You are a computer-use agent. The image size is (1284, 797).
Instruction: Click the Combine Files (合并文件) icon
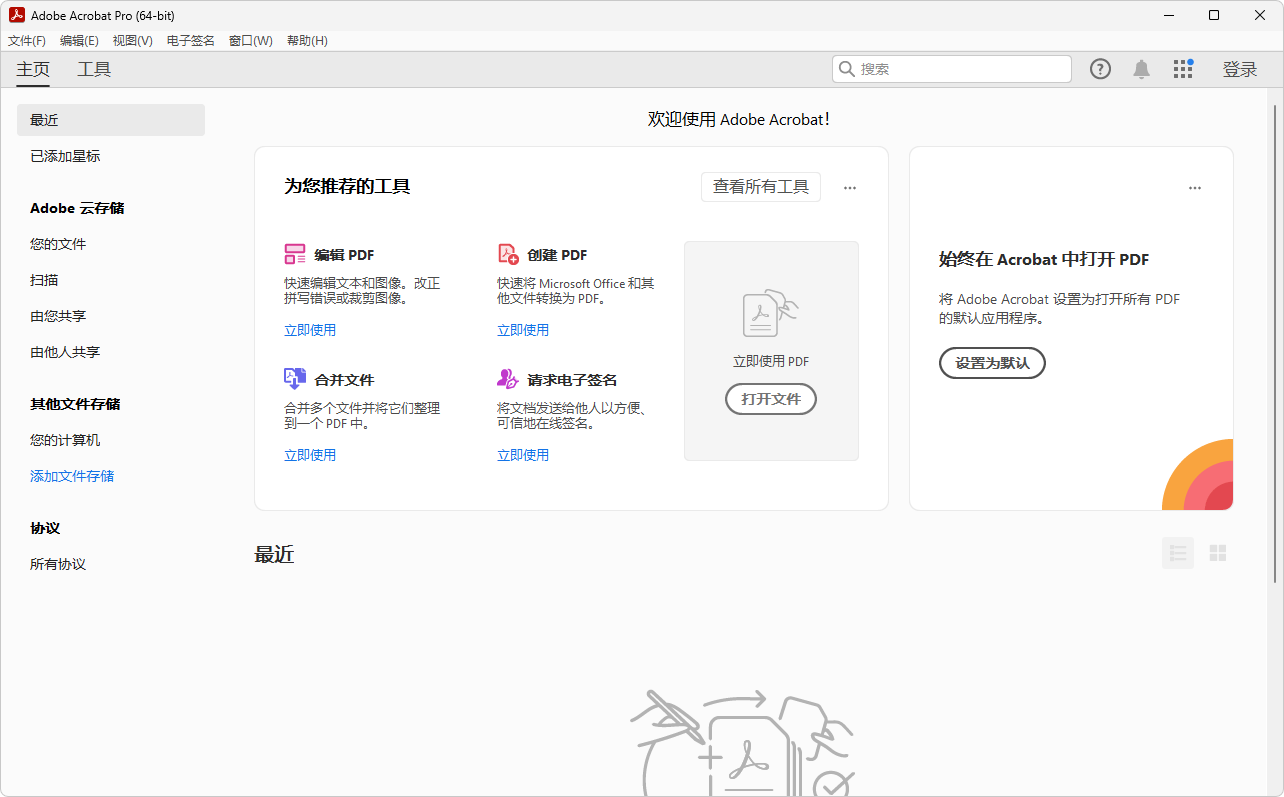tap(295, 379)
